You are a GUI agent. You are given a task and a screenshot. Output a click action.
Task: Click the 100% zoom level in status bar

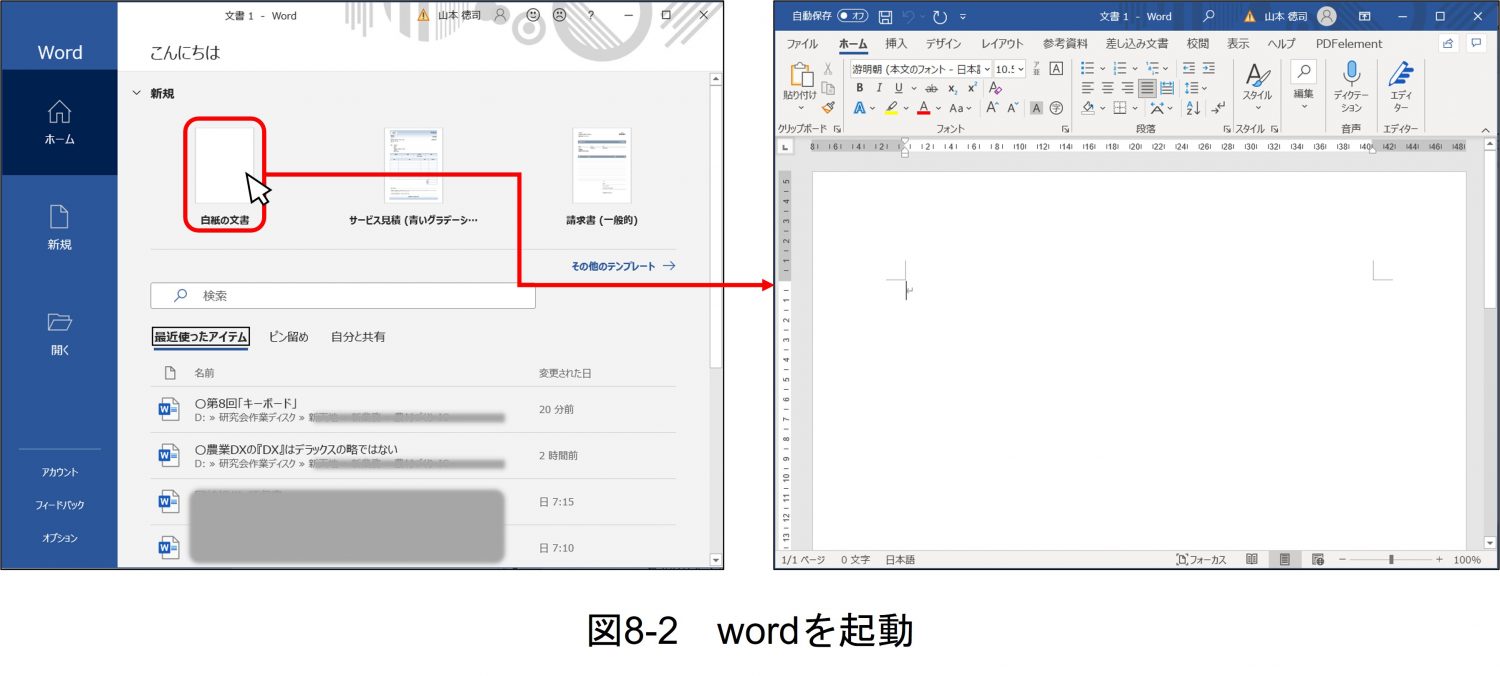point(1467,560)
